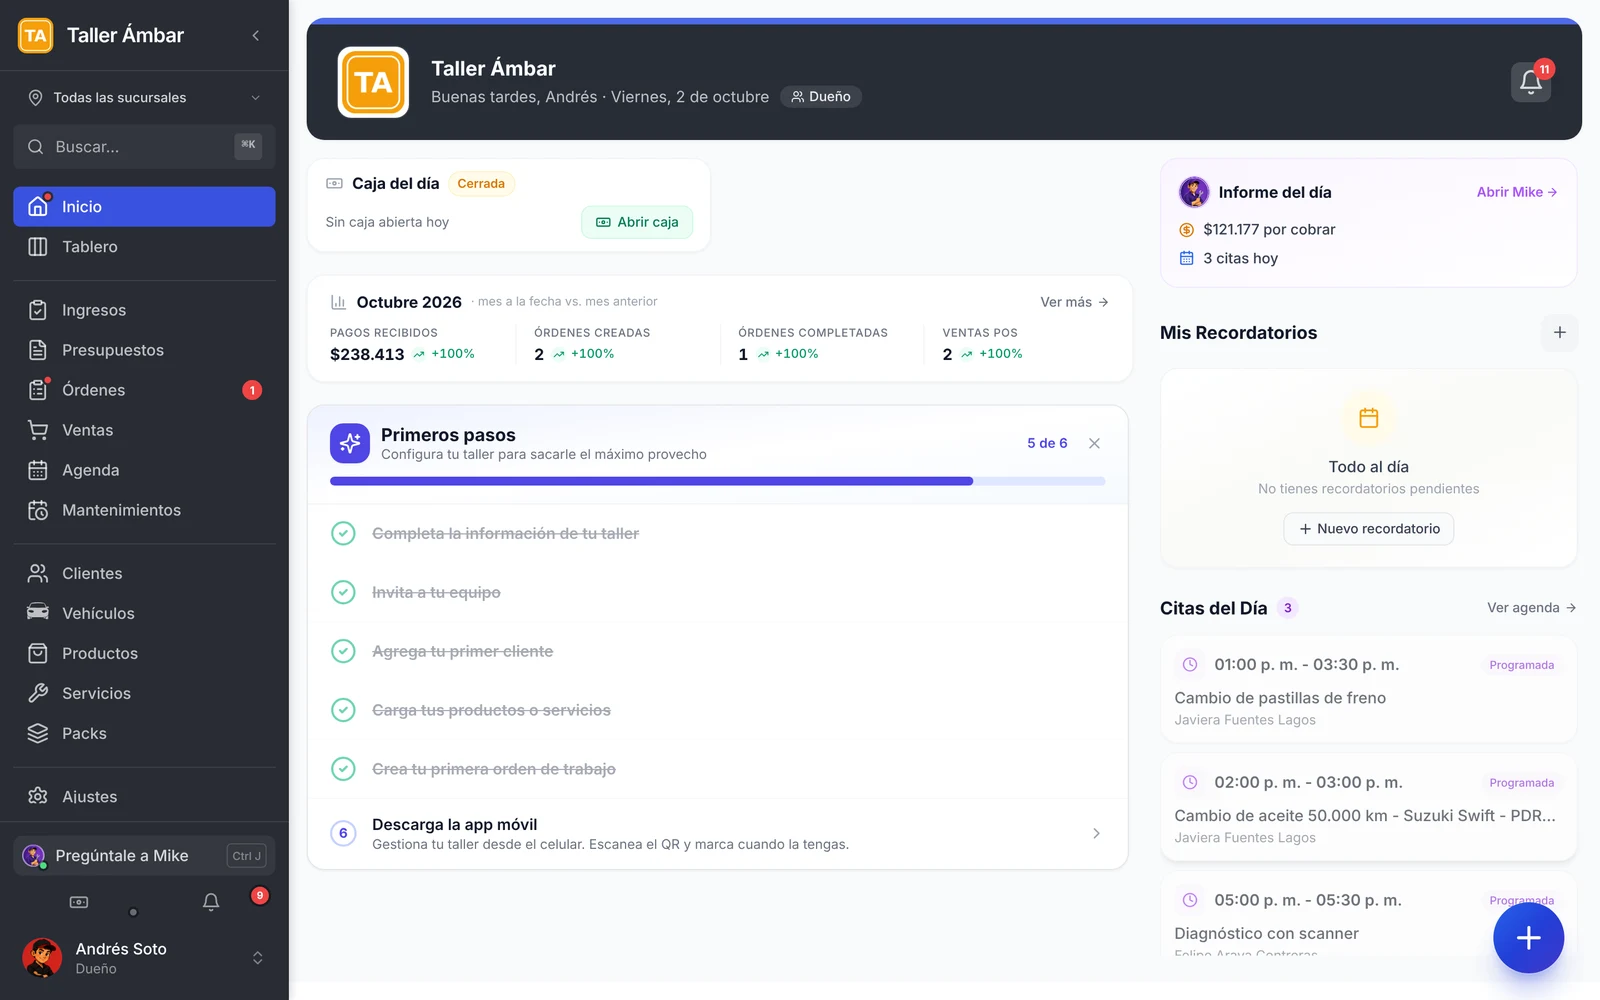Toggle 'Crea tu primera orden de trabajo' check

click(343, 769)
